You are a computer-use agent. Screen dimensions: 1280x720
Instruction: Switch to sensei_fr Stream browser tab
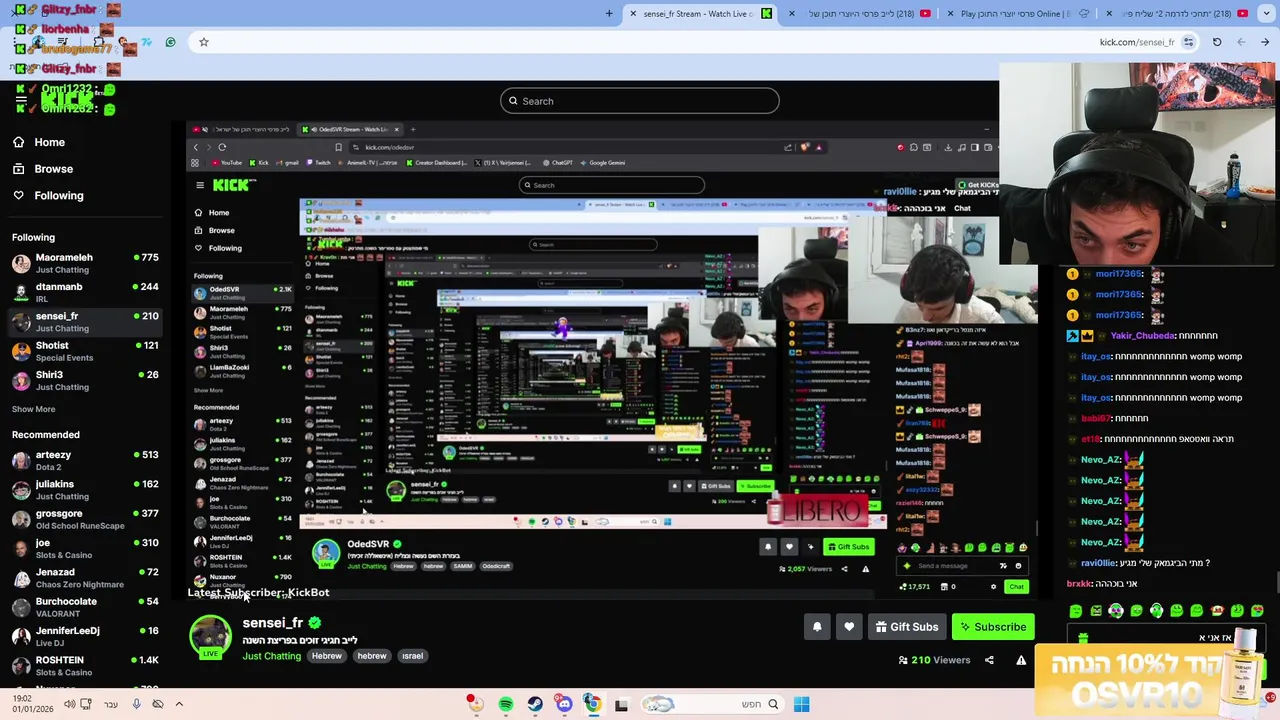(x=703, y=14)
